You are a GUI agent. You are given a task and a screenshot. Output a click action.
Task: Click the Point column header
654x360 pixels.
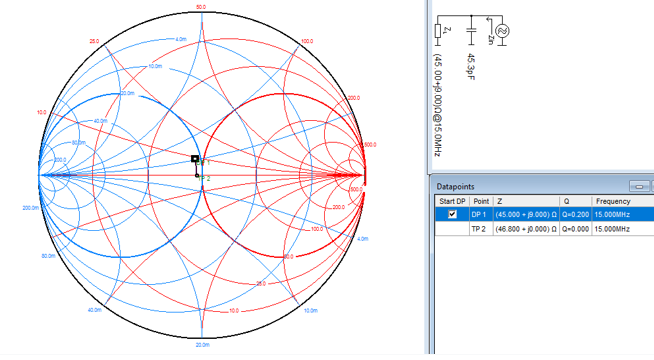point(481,201)
